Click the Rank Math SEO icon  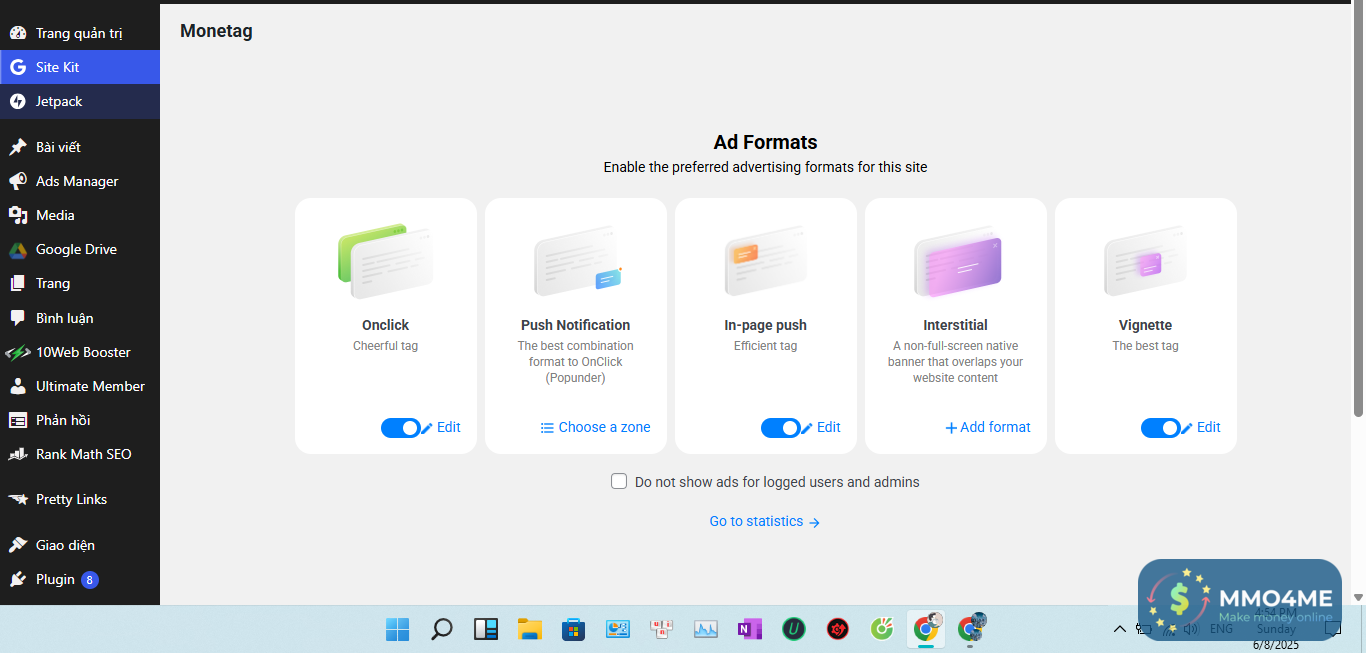(x=18, y=454)
